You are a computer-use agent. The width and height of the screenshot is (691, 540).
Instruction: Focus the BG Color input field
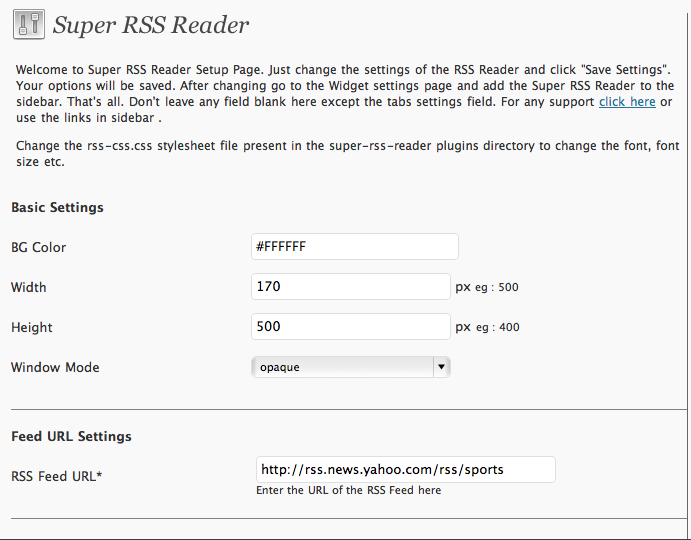[355, 246]
